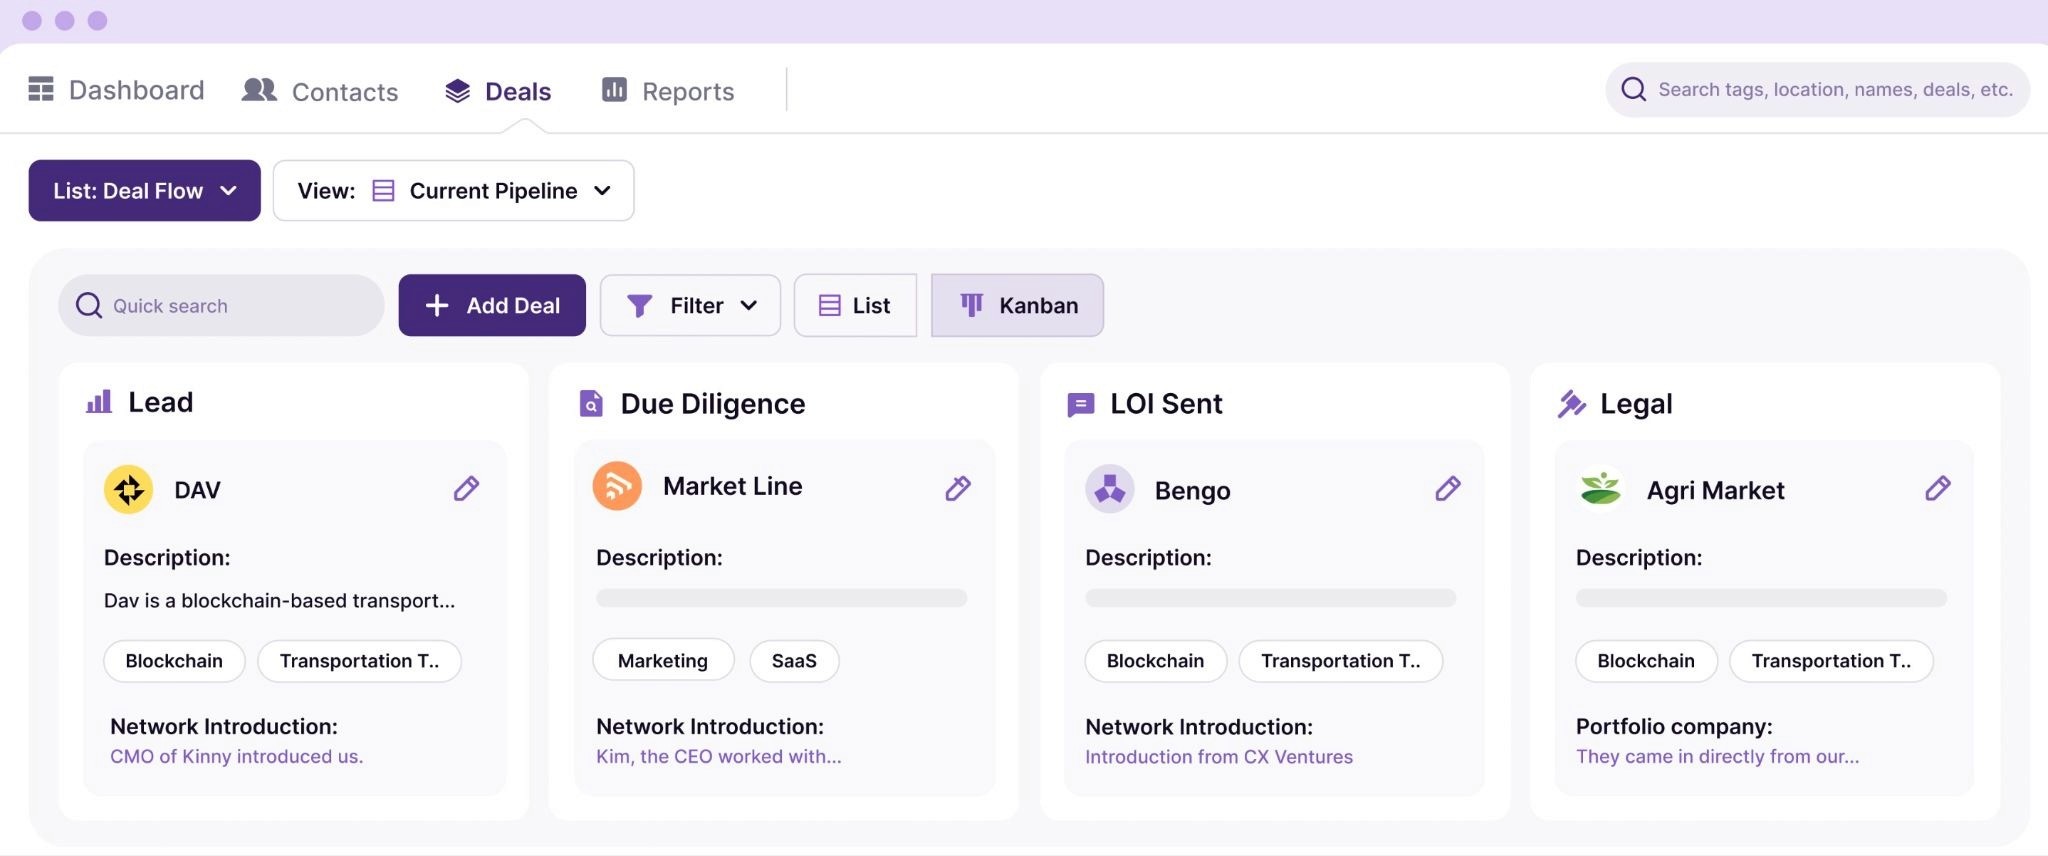
Task: Click 'Dav is a blockchain-based transport...' description
Action: pyautogui.click(x=279, y=601)
